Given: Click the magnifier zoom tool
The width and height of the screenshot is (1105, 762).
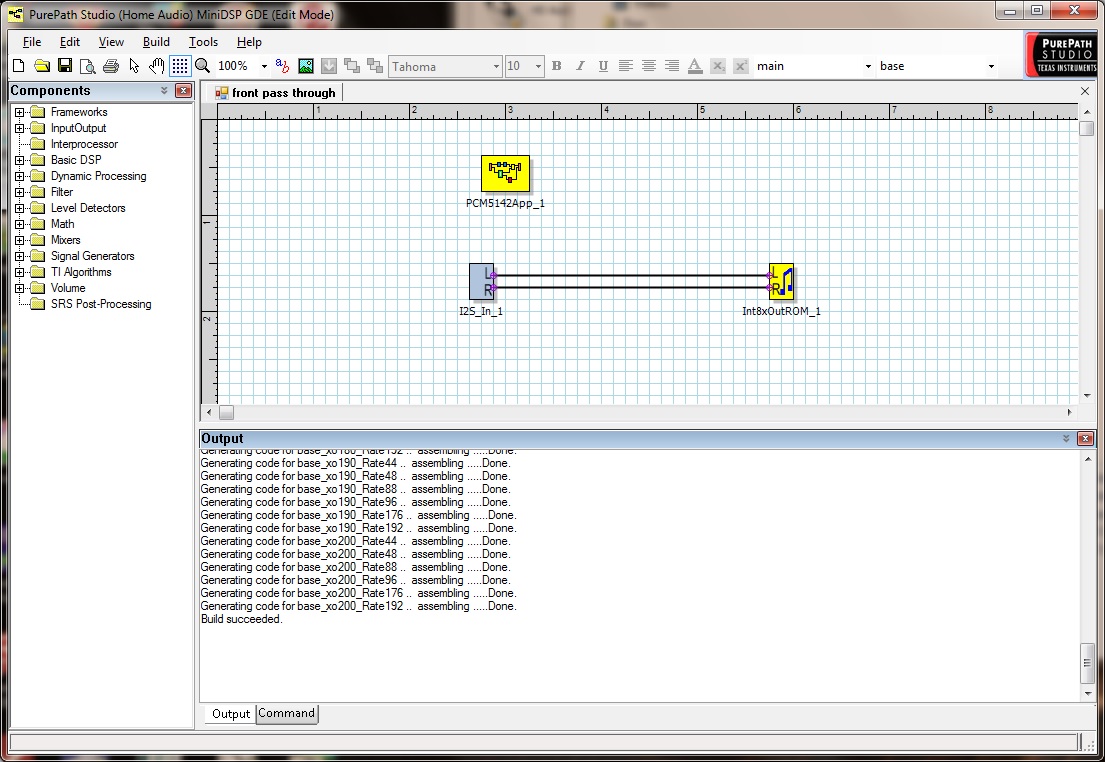Looking at the screenshot, I should pyautogui.click(x=203, y=66).
